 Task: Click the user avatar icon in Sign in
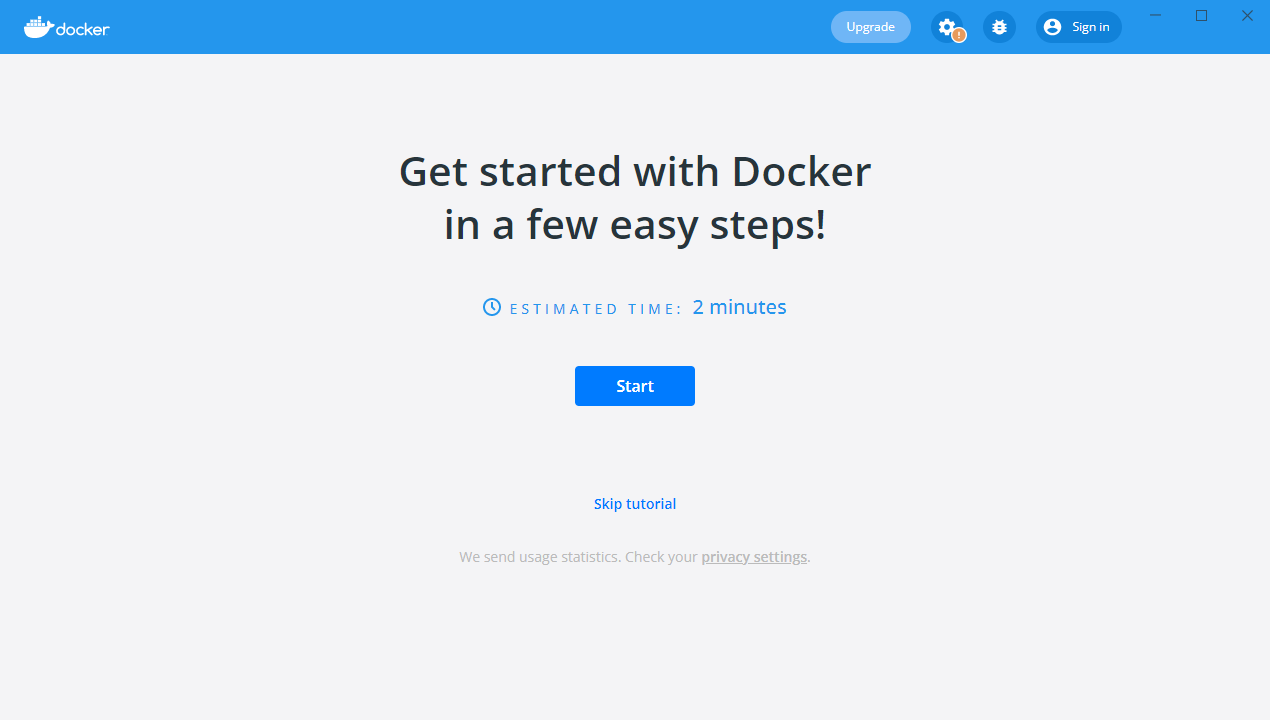pyautogui.click(x=1052, y=27)
